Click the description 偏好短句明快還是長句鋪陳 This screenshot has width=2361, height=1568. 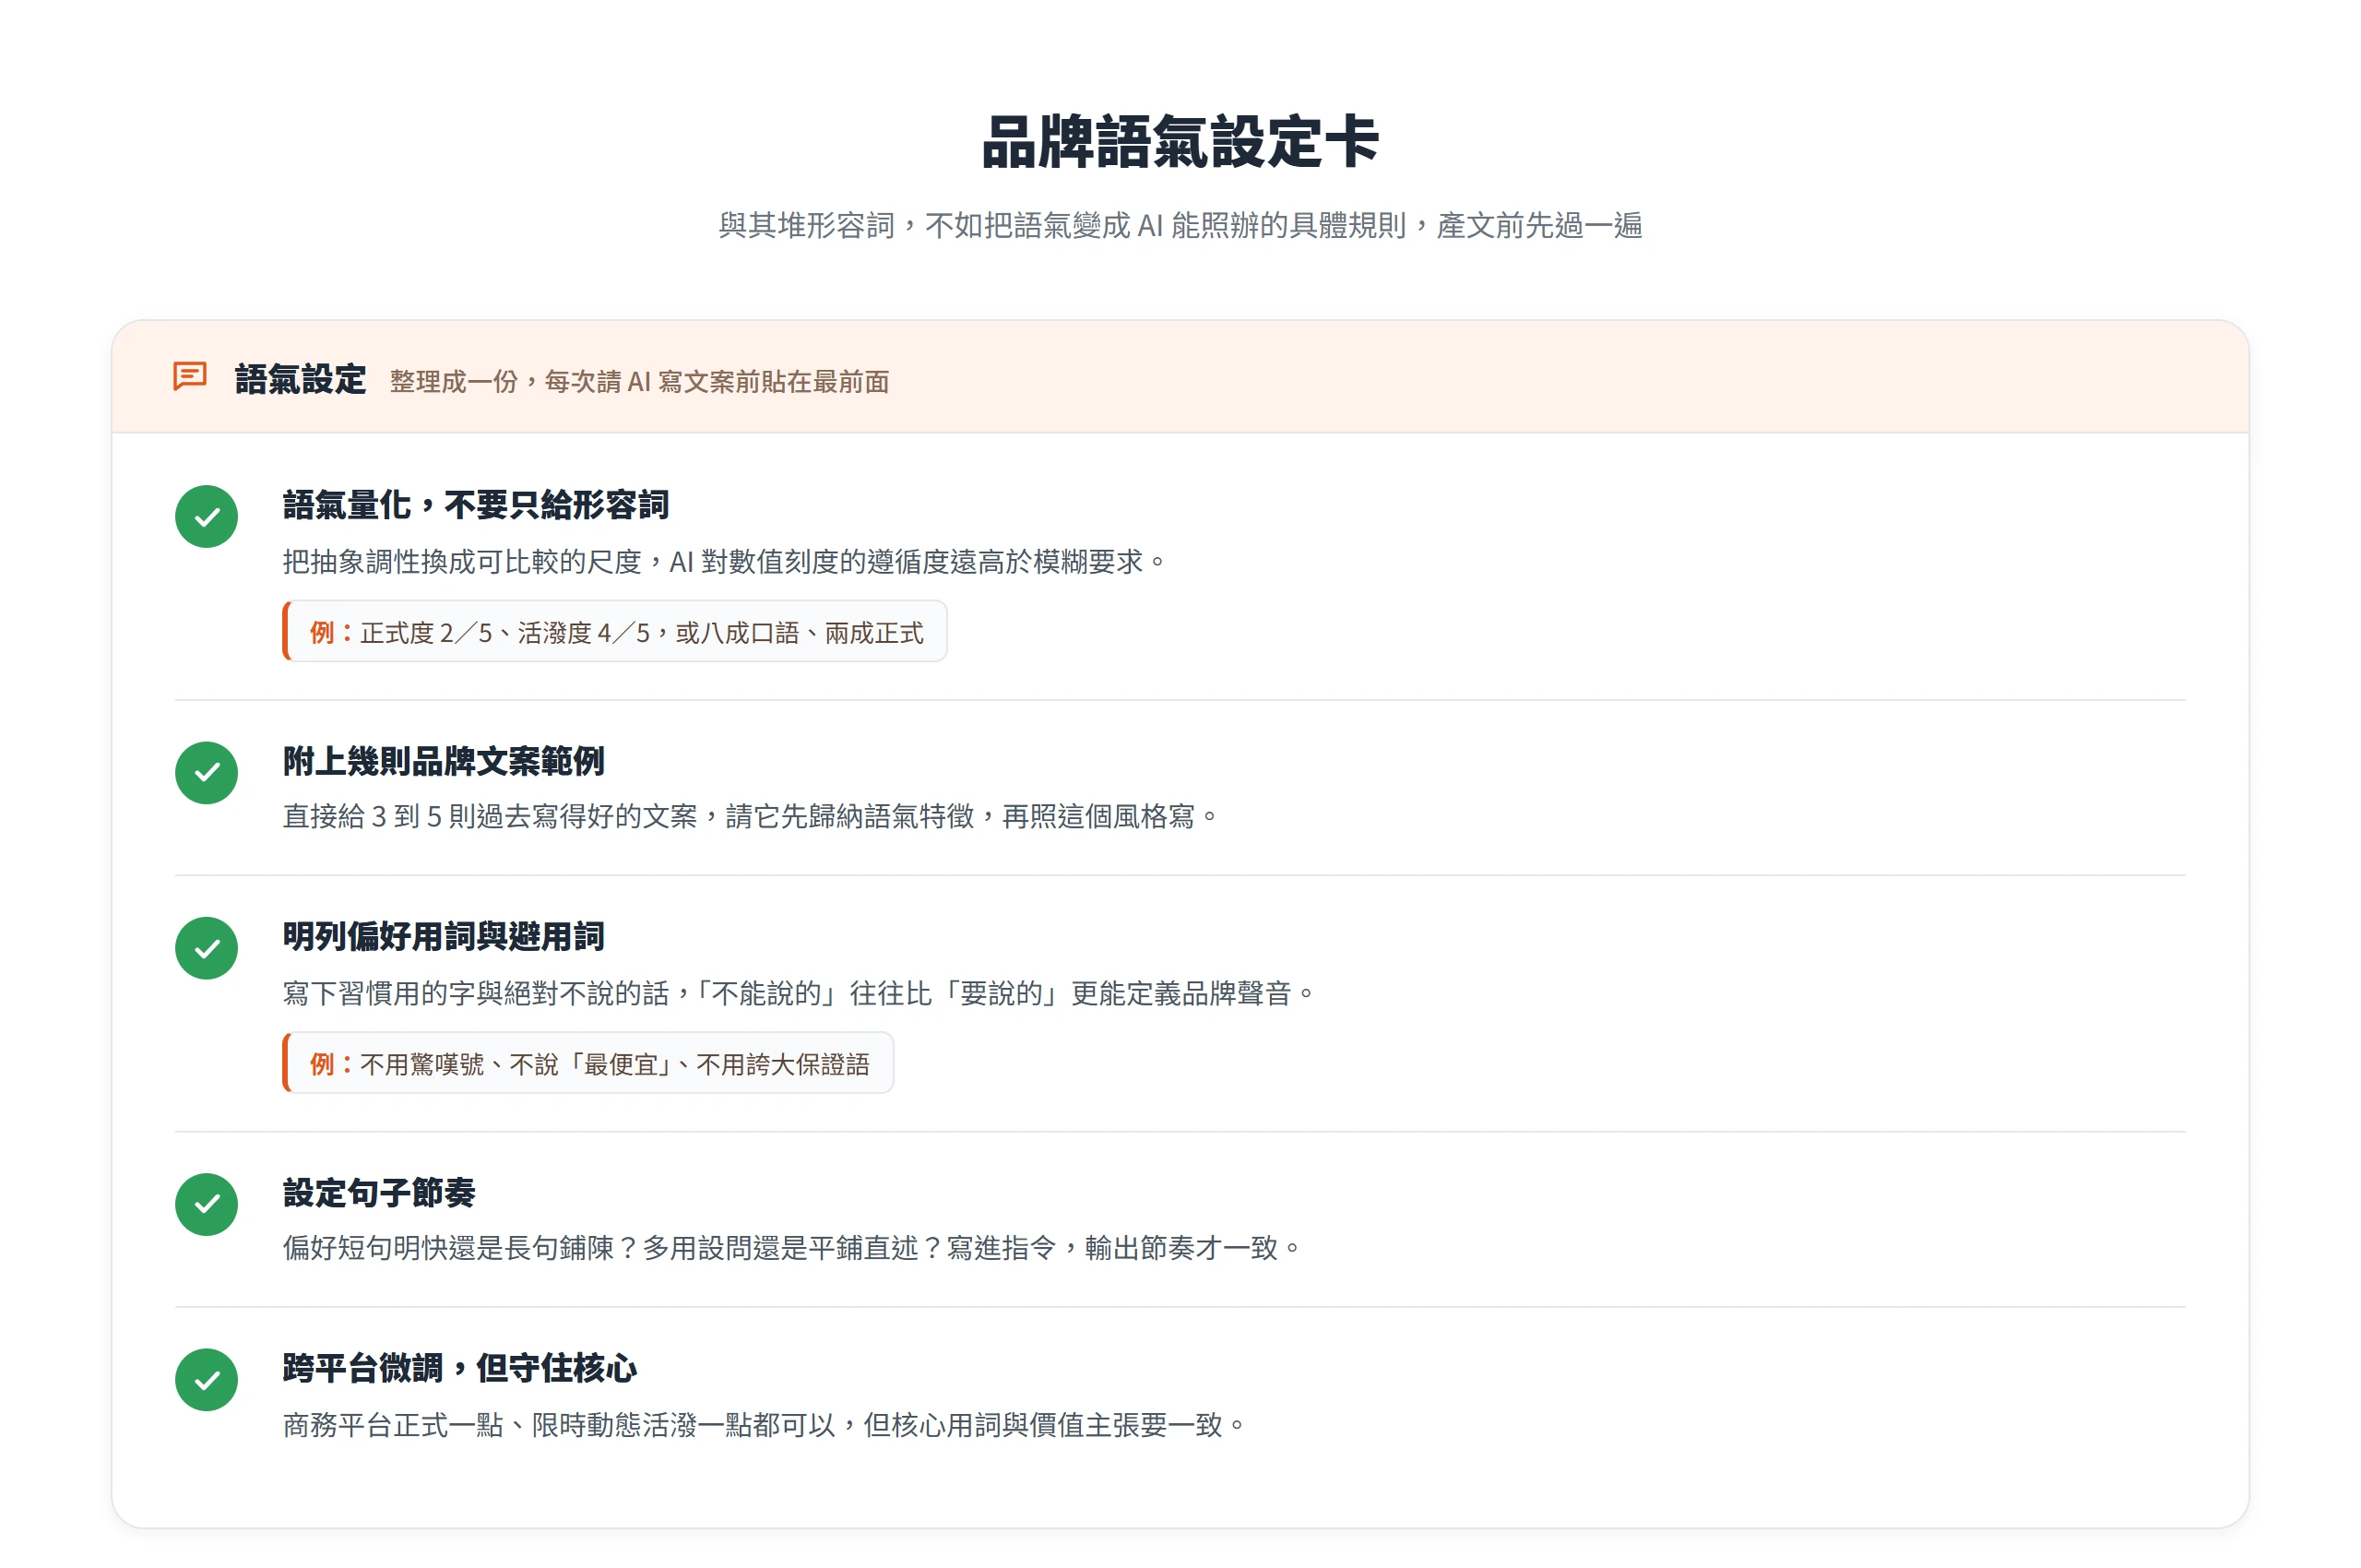(793, 1248)
